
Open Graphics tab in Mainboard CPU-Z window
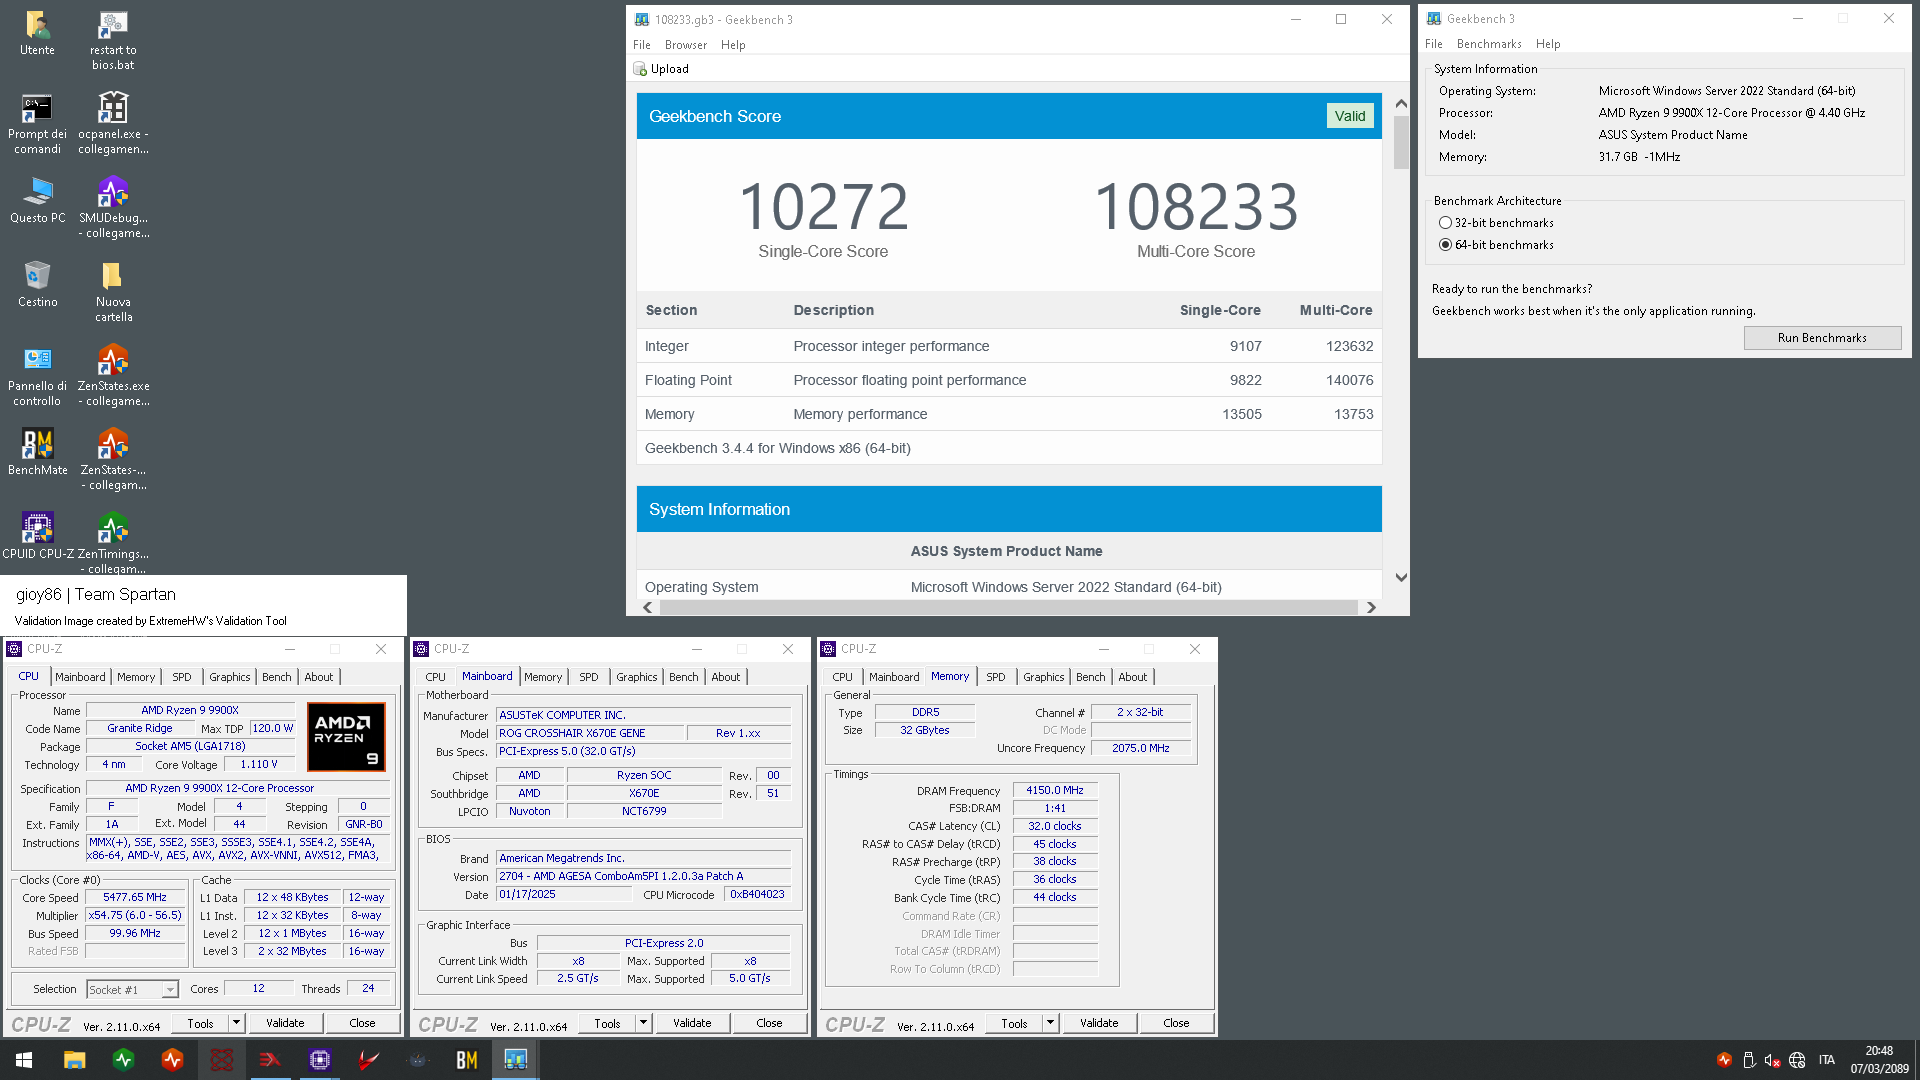[x=637, y=677]
